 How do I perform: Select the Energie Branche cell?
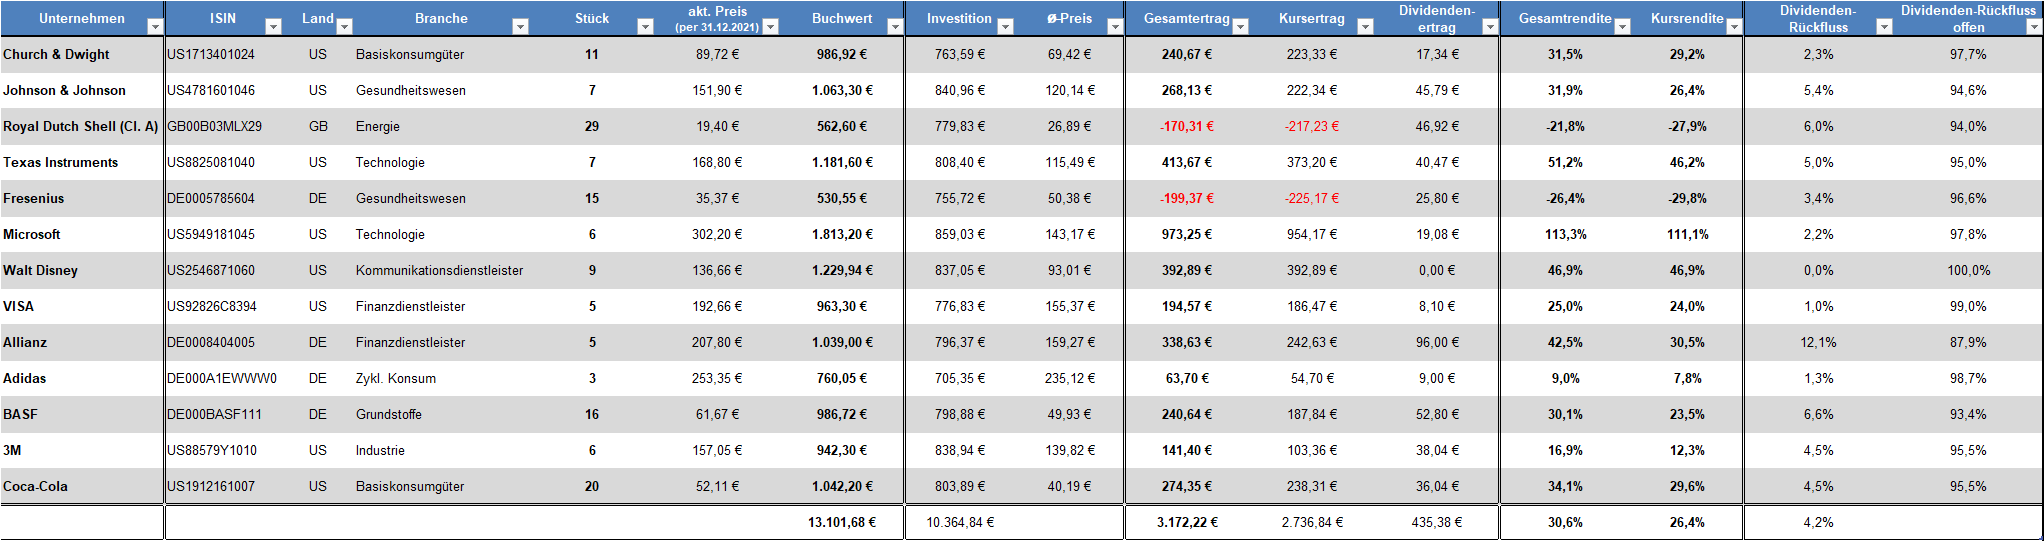(x=378, y=126)
